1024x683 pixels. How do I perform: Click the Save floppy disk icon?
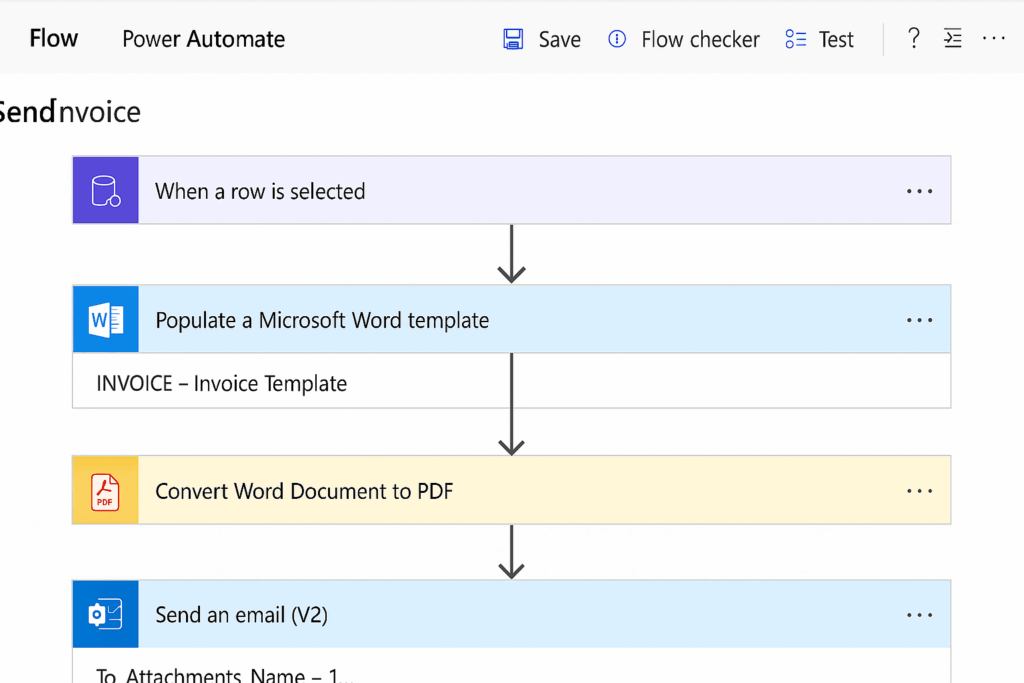pos(513,39)
